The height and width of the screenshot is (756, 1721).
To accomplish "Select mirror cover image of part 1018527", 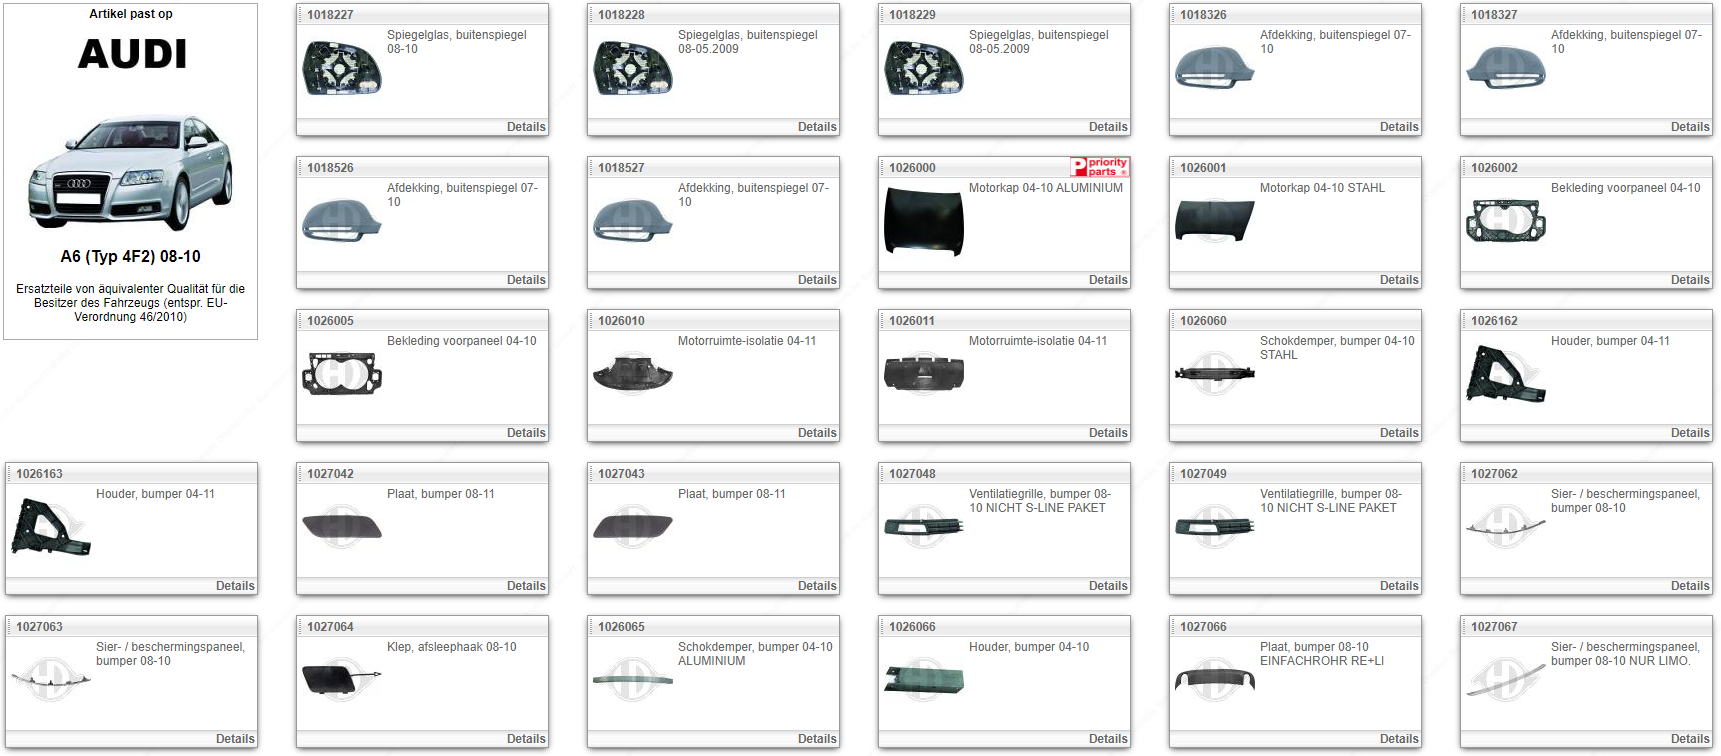I will tap(633, 221).
